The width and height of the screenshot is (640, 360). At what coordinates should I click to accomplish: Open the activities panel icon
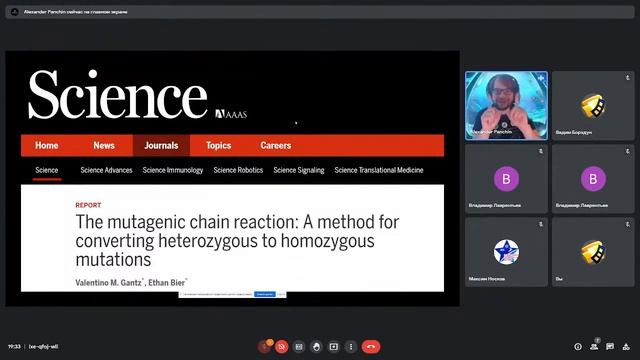tap(626, 347)
